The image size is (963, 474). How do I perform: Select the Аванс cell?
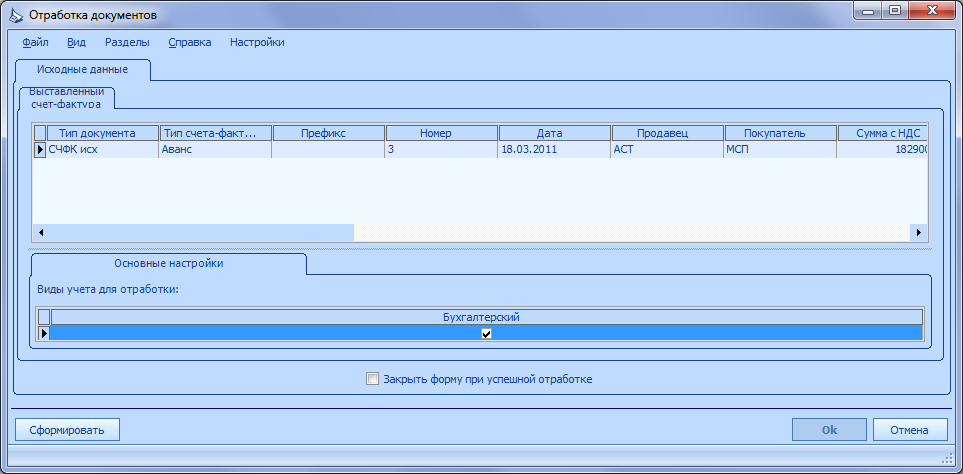click(216, 149)
